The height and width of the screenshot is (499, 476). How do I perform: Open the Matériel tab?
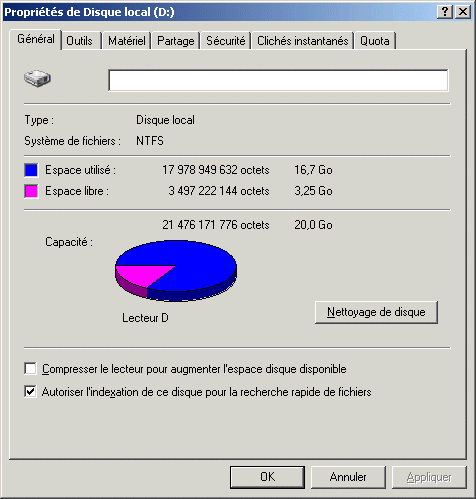(127, 41)
